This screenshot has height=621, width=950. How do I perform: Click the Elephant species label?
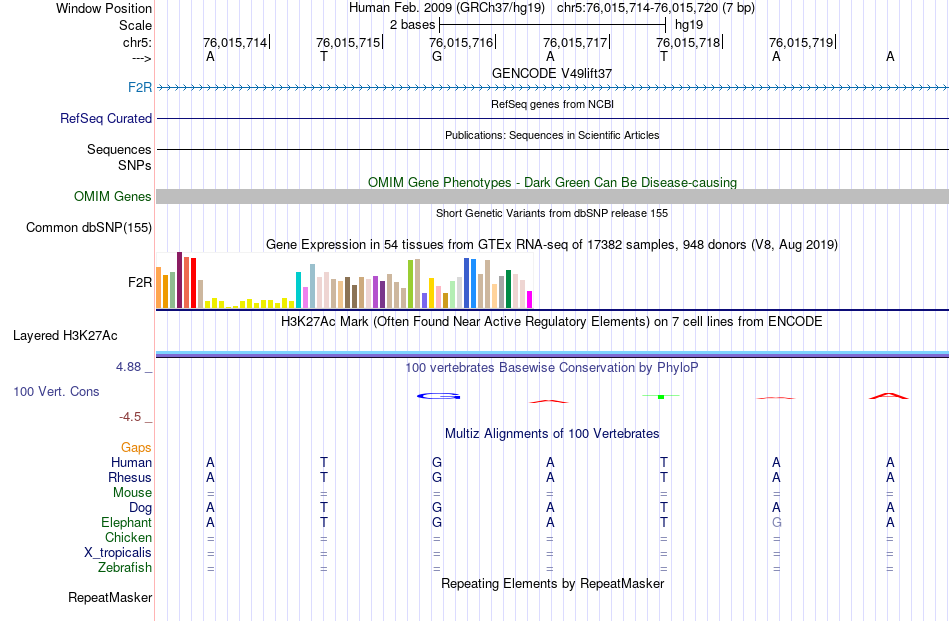pyautogui.click(x=126, y=522)
